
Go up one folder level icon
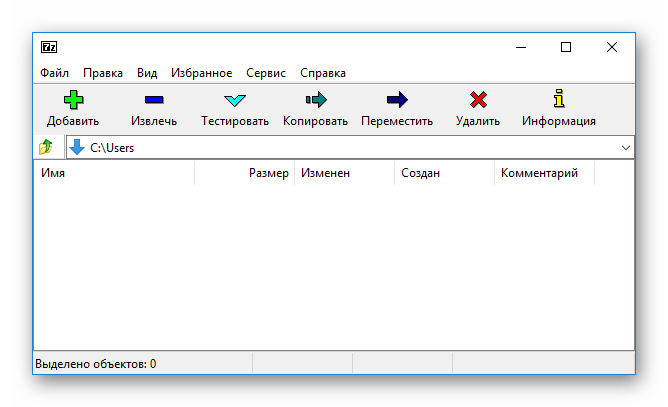click(46, 147)
